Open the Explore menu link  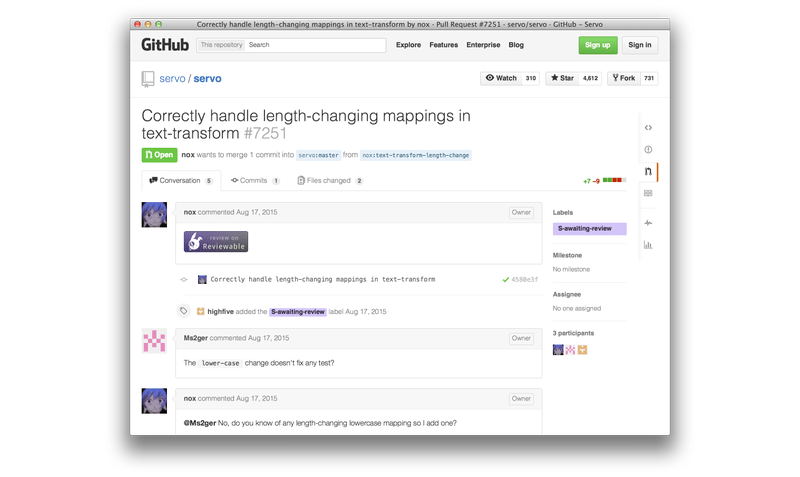(x=409, y=45)
